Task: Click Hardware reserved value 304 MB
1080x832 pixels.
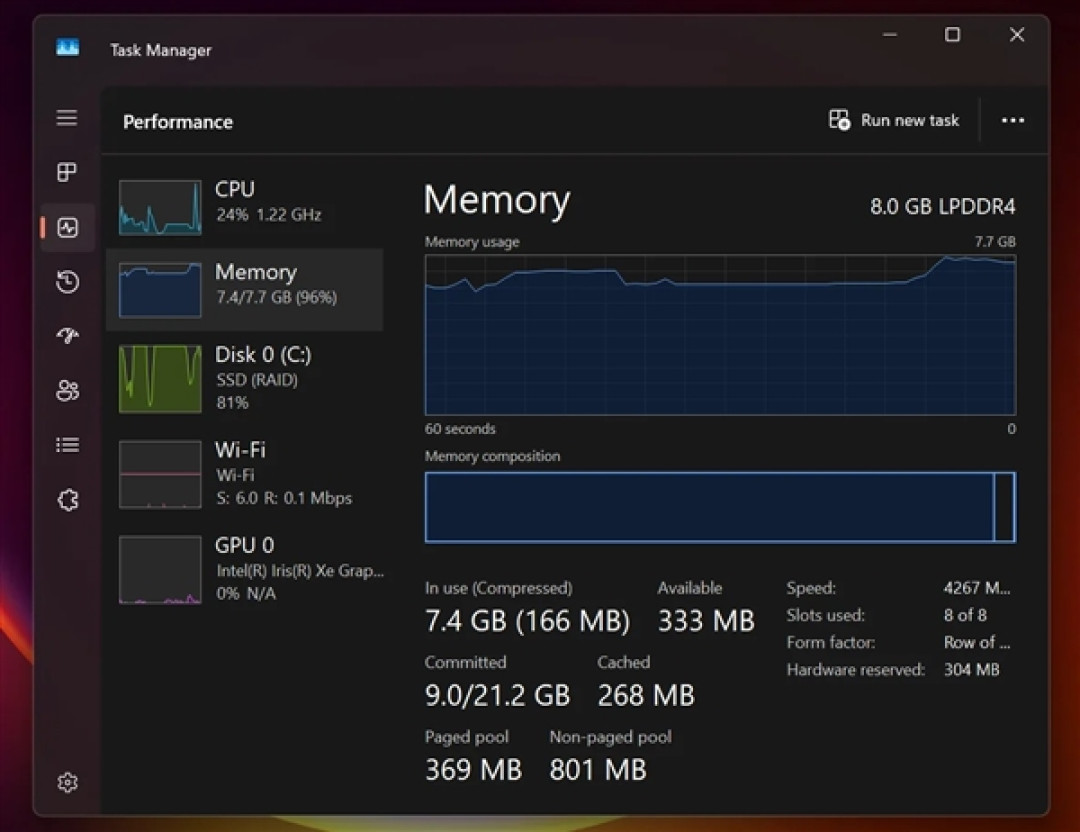Action: pos(971,669)
